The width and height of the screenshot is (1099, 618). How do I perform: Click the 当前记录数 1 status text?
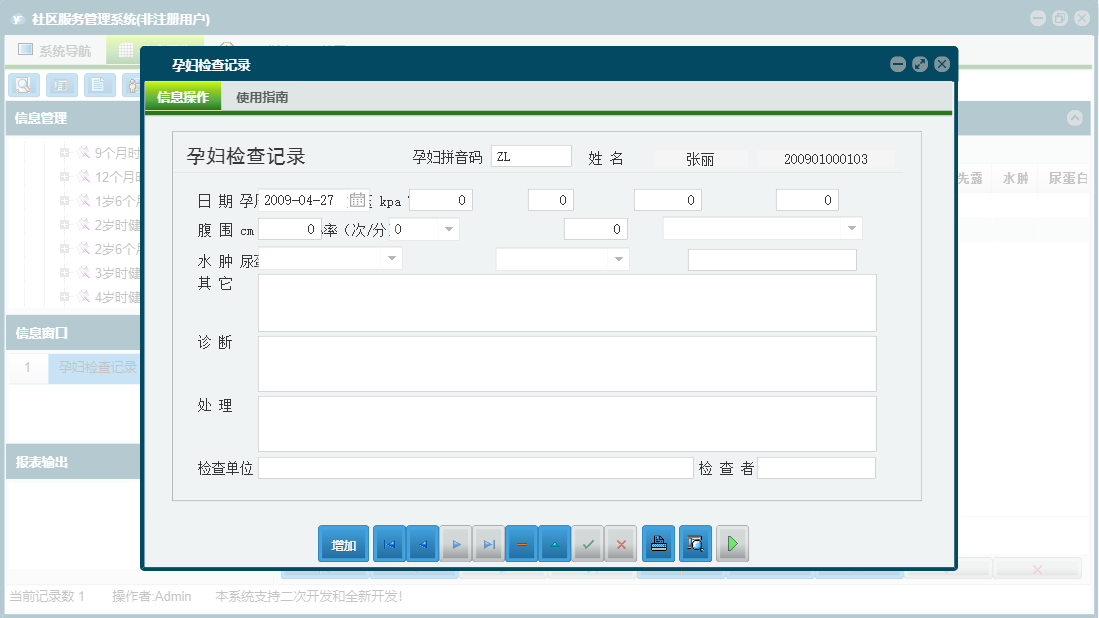[x=47, y=596]
